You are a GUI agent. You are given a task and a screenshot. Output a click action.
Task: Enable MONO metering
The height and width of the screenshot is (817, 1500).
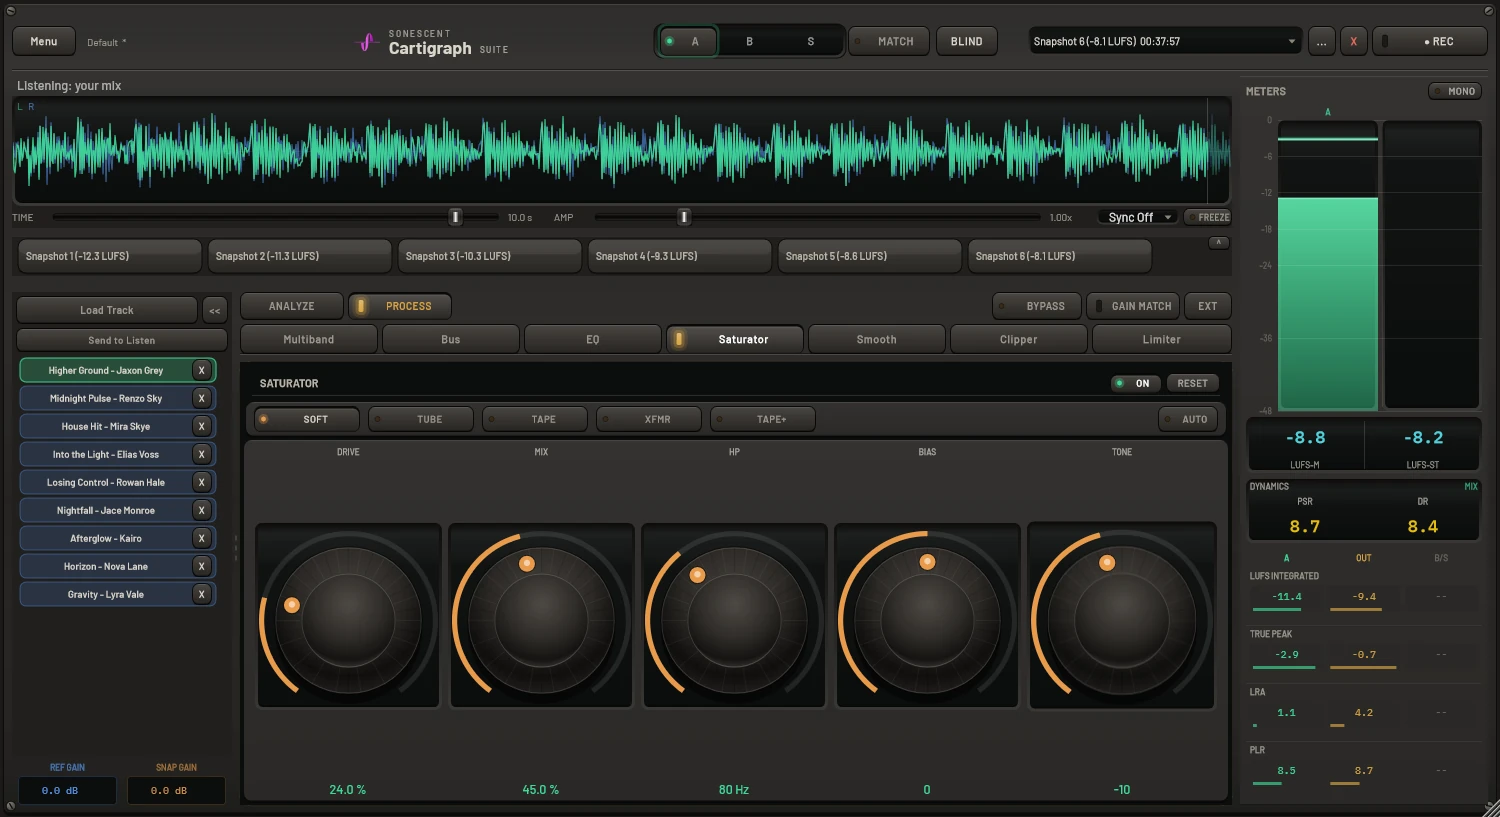[x=1454, y=91]
